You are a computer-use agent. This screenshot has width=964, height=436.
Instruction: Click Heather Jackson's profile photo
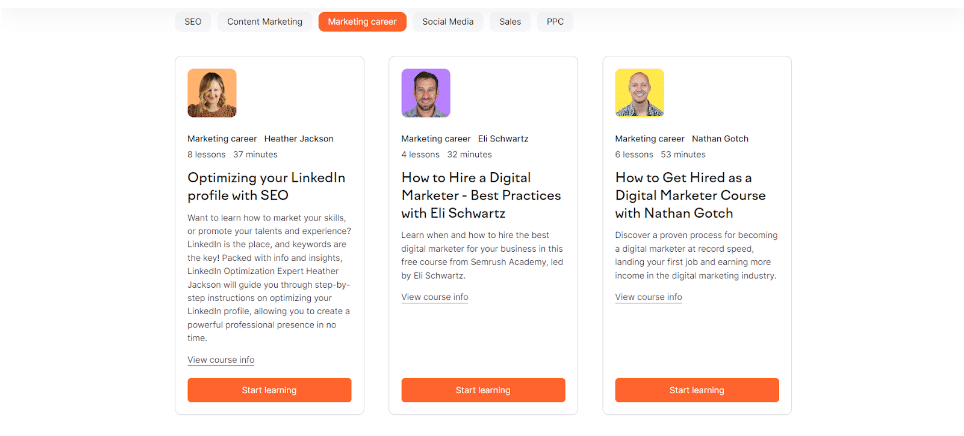click(x=212, y=93)
